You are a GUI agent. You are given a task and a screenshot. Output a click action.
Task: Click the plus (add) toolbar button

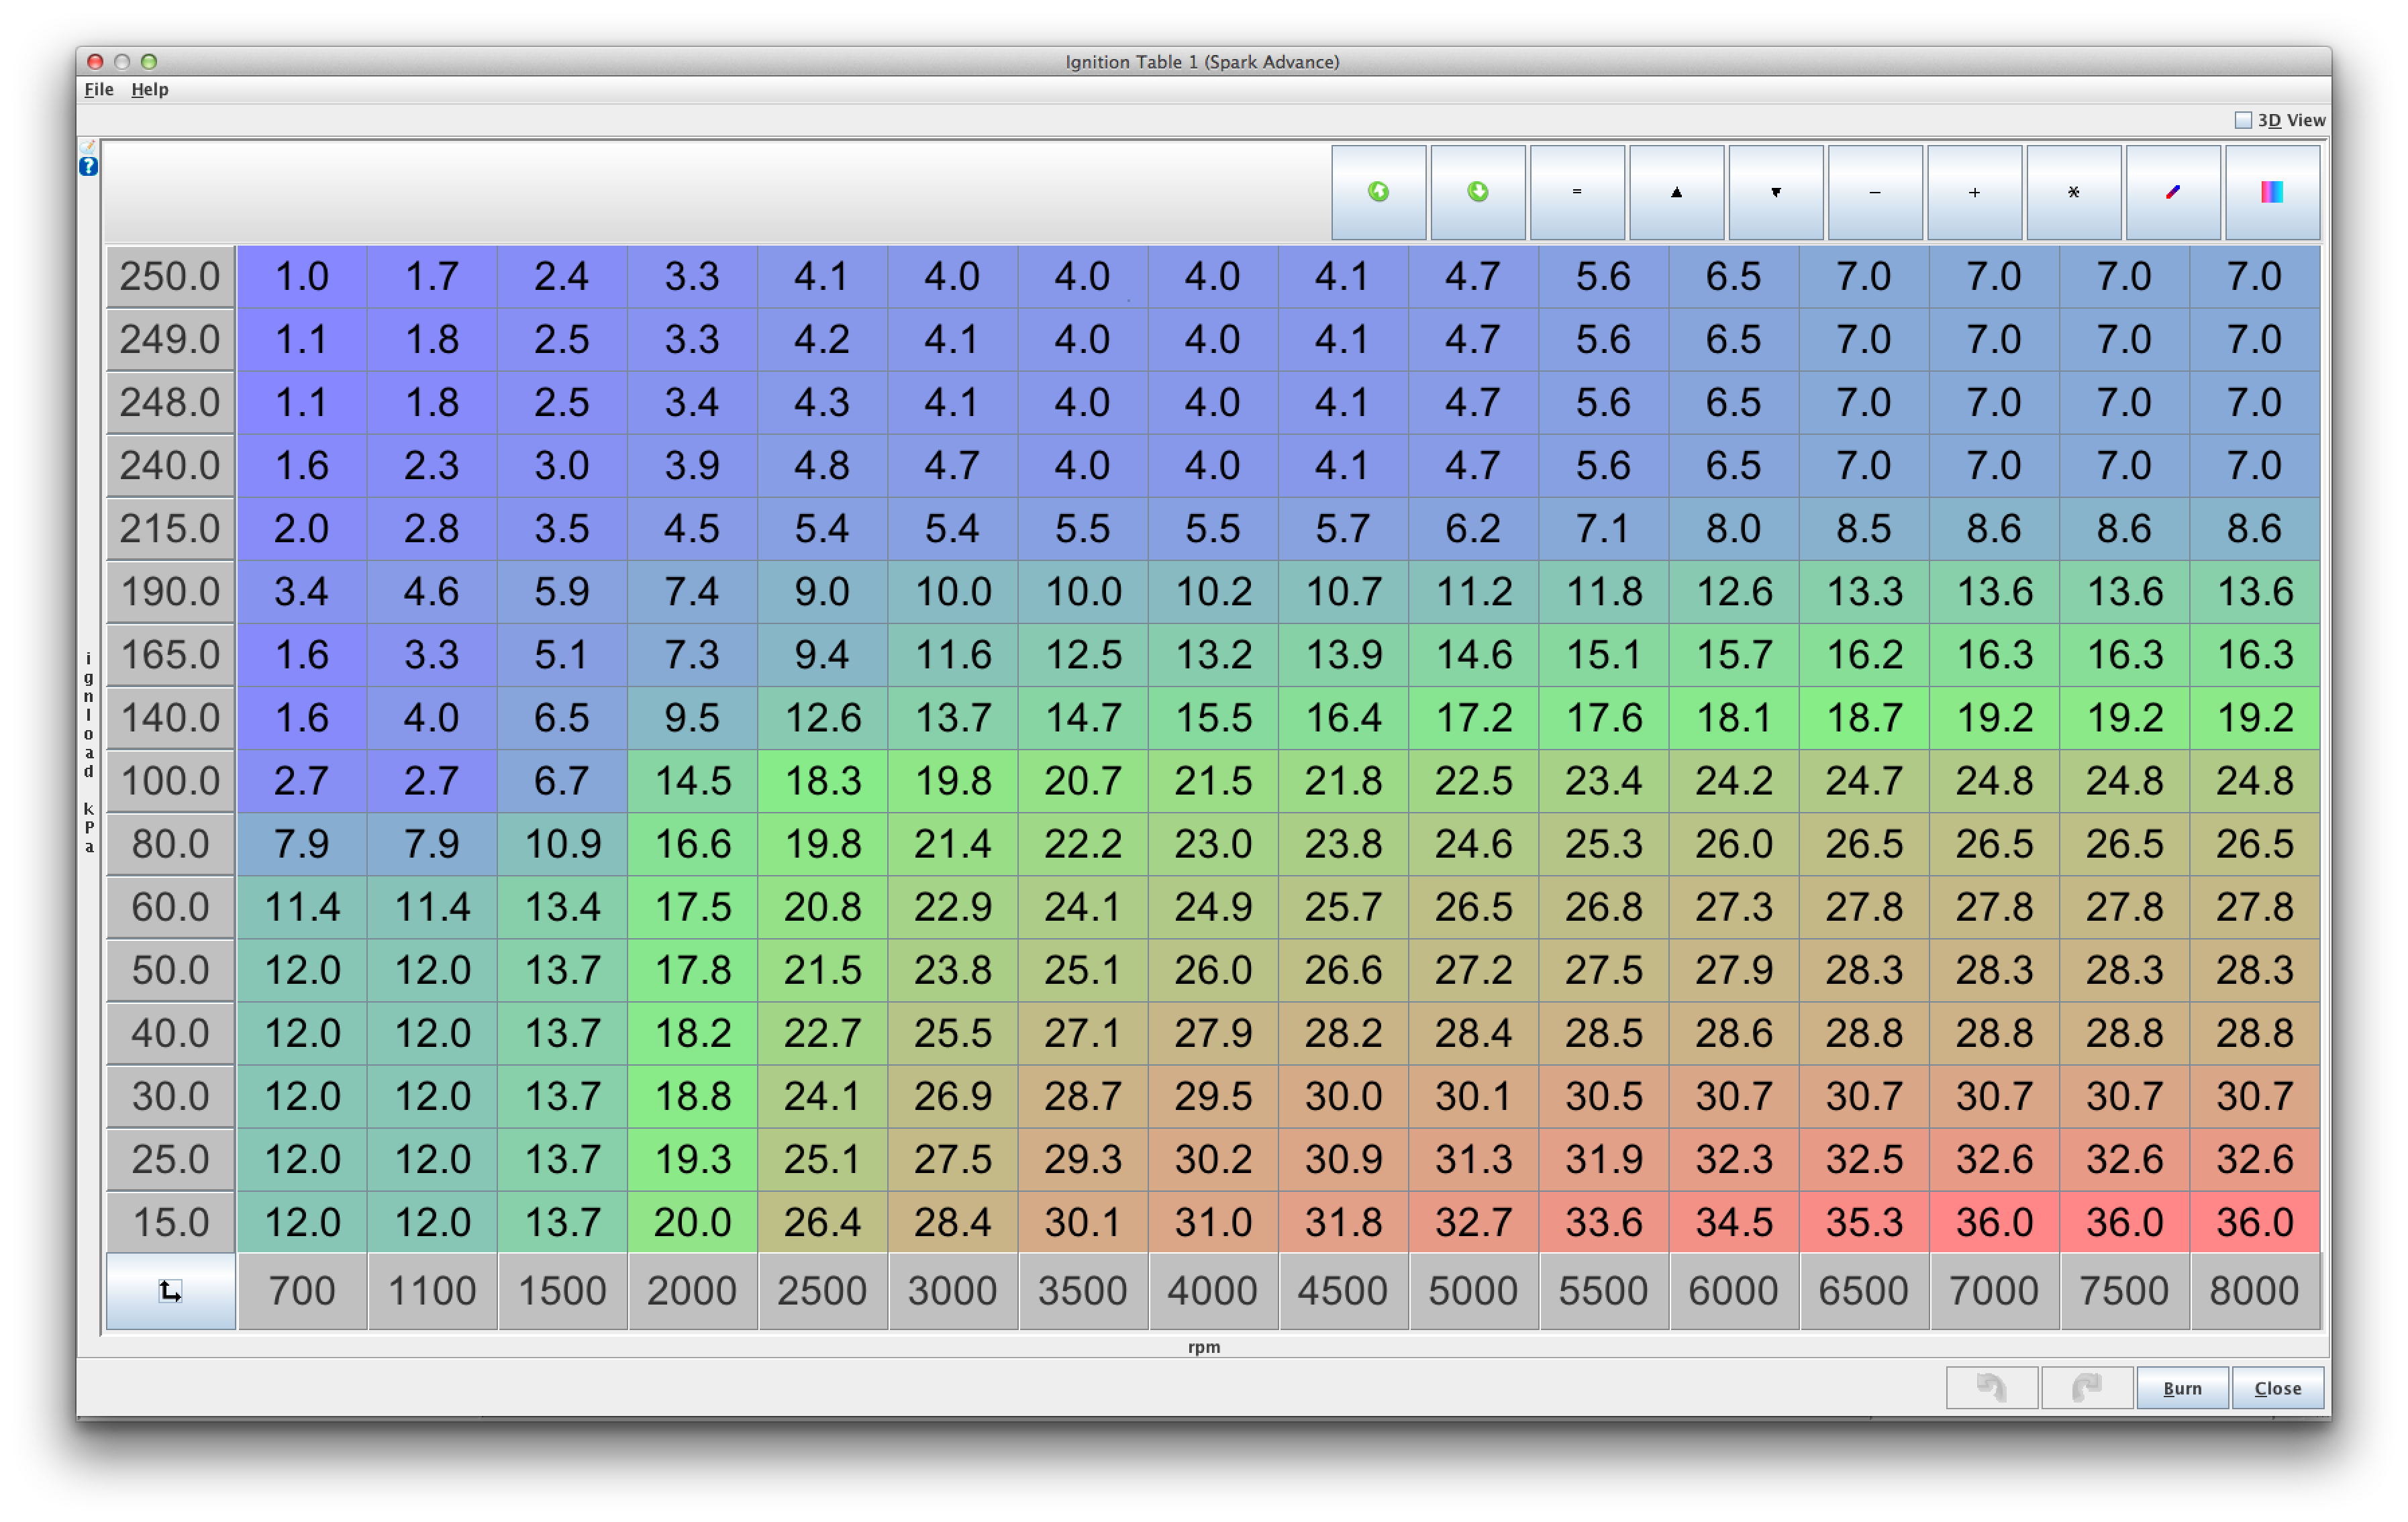tap(1974, 192)
